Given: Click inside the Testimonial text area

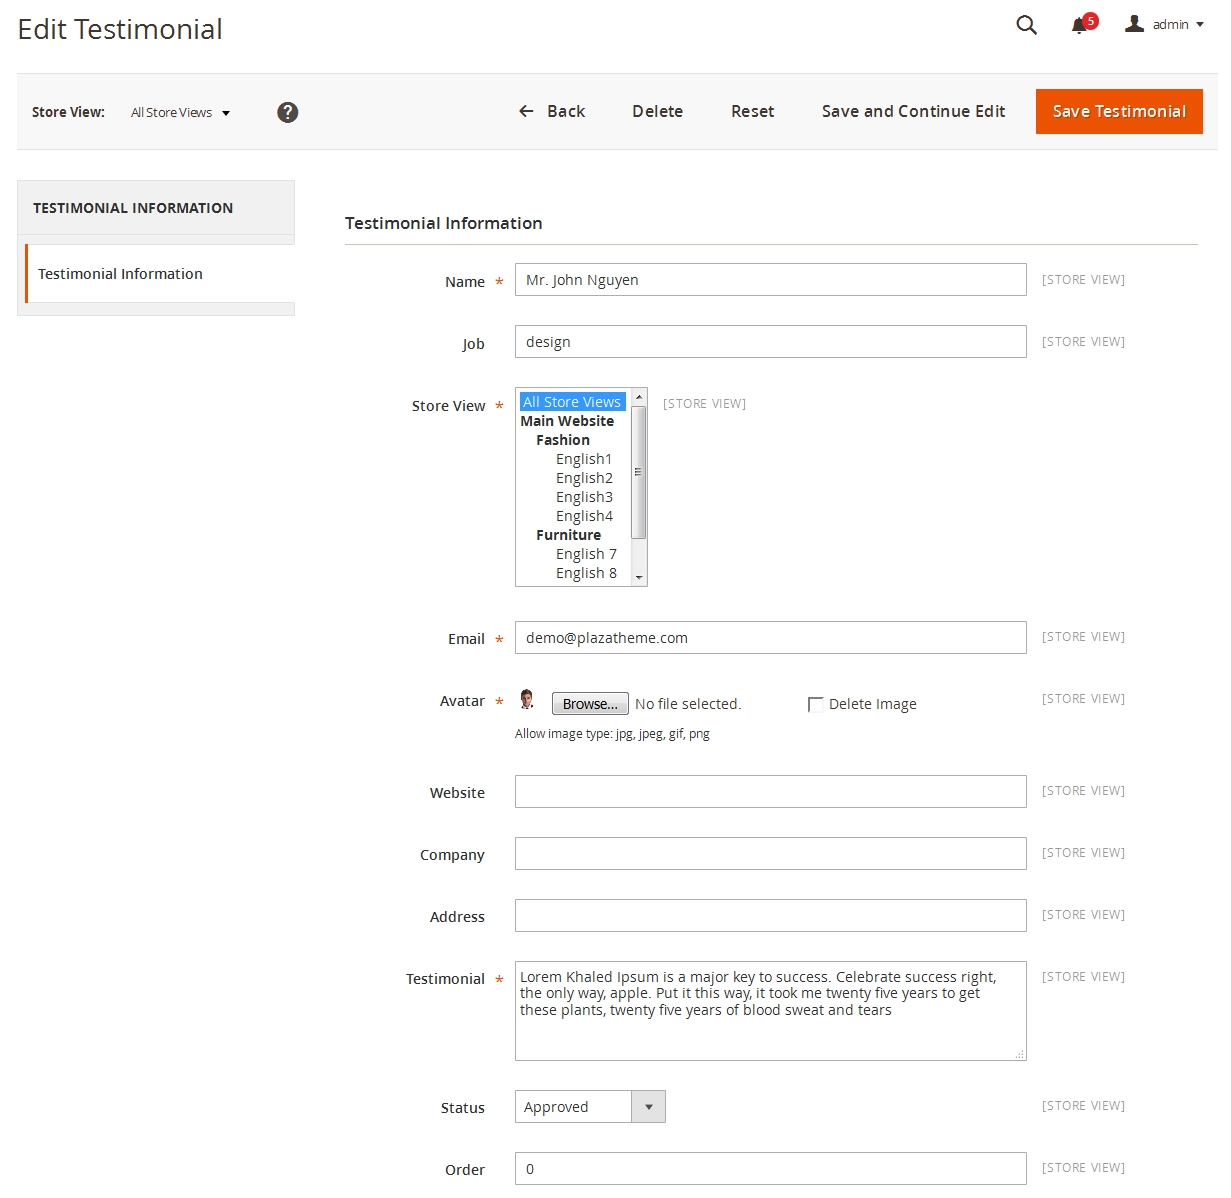Looking at the screenshot, I should [x=769, y=1010].
